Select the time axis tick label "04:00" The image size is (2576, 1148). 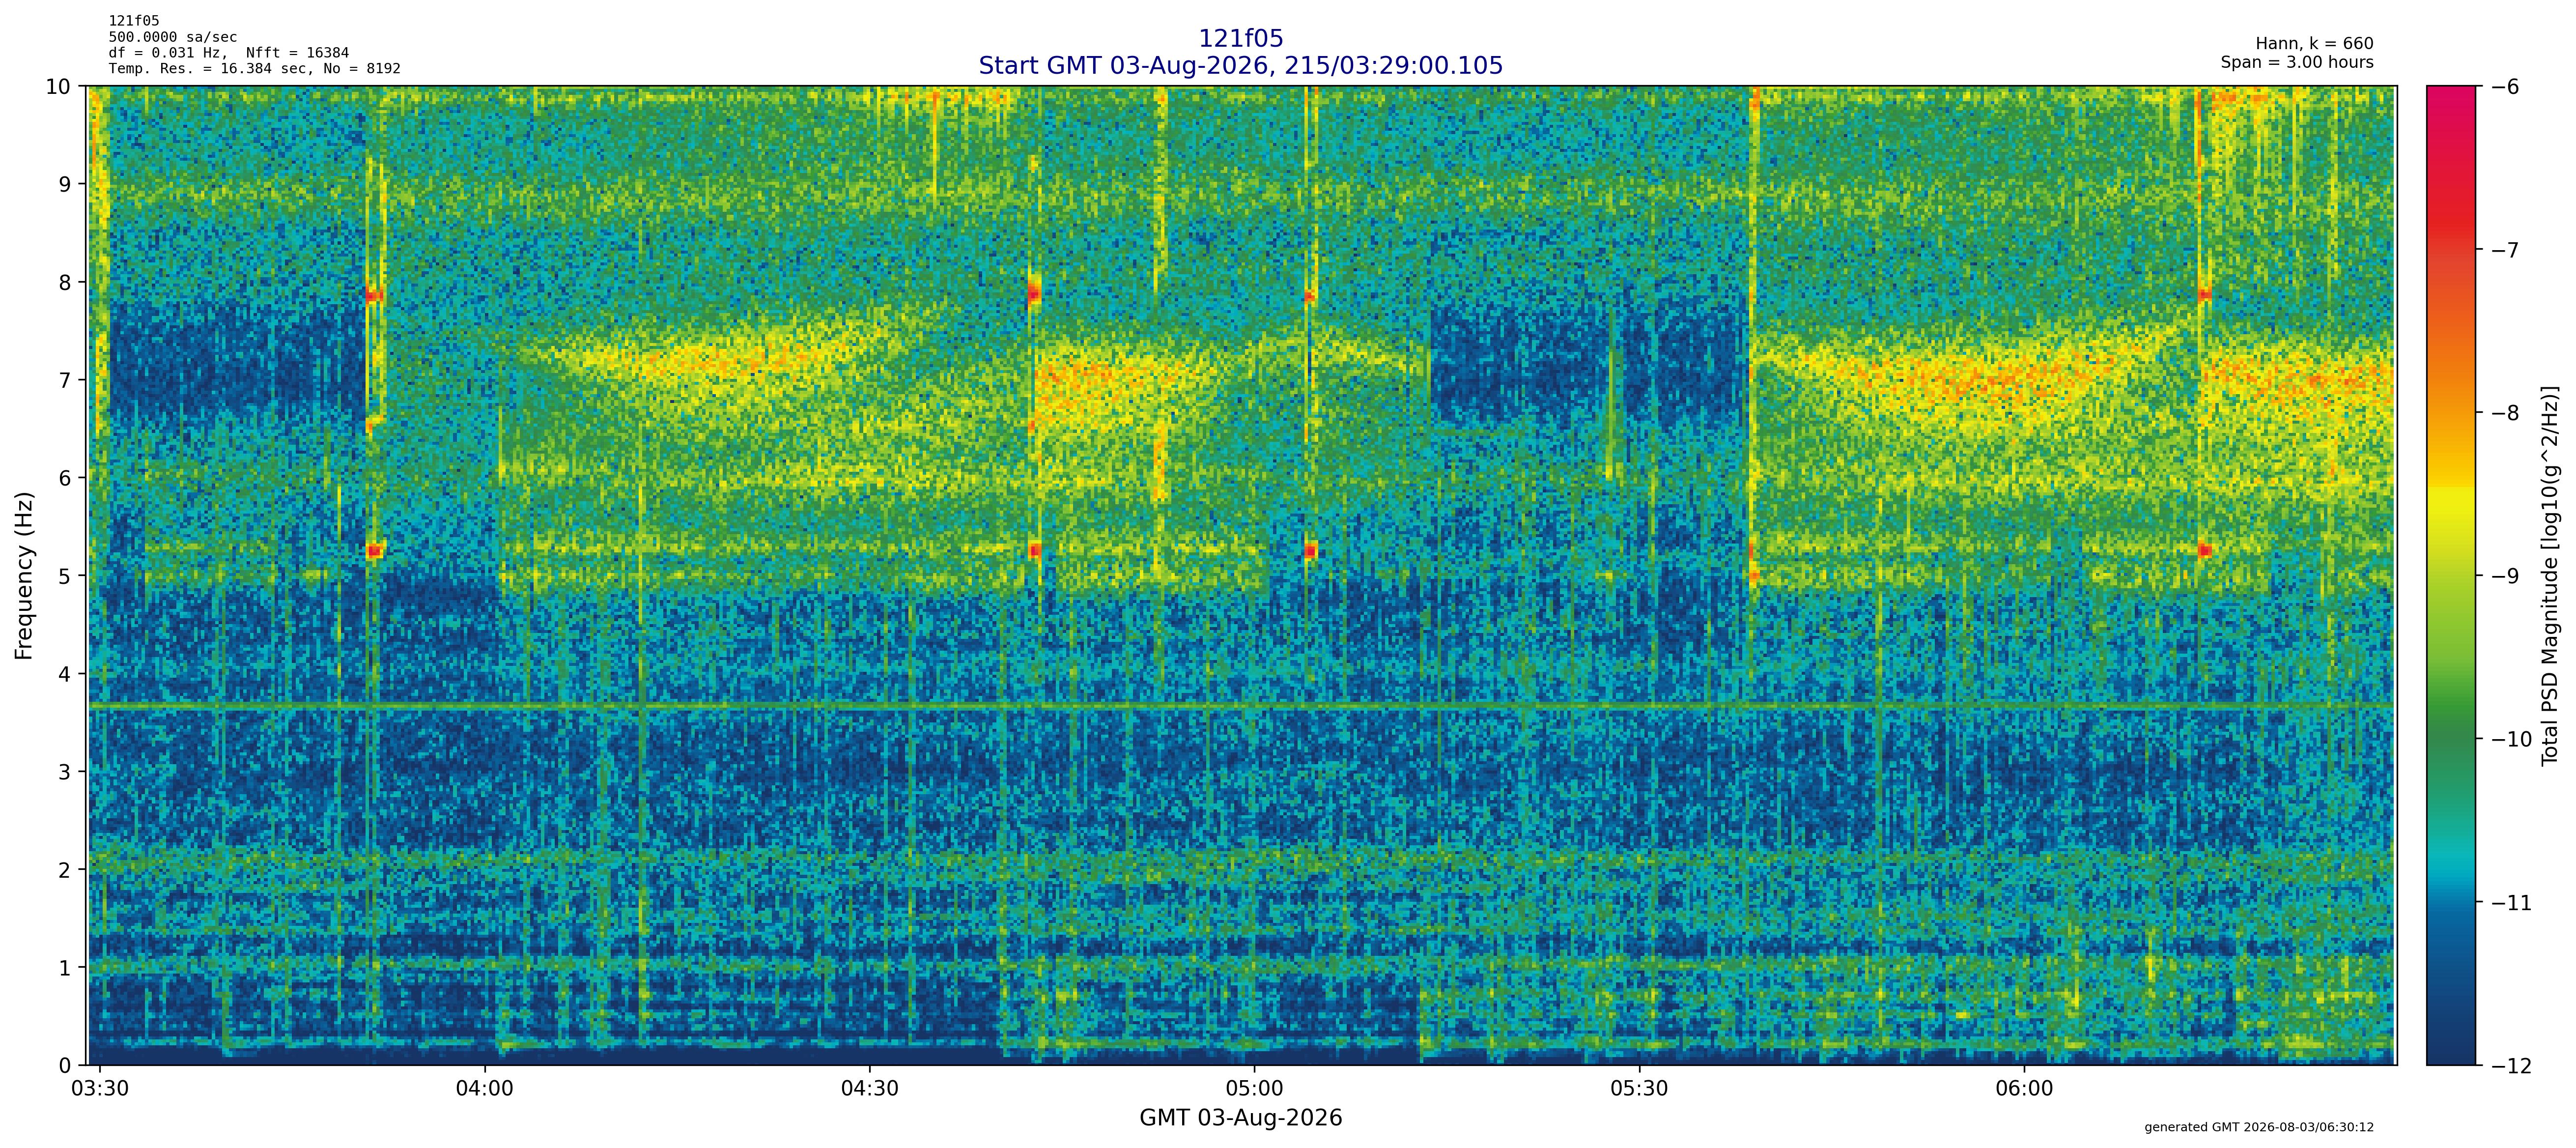pos(485,1089)
